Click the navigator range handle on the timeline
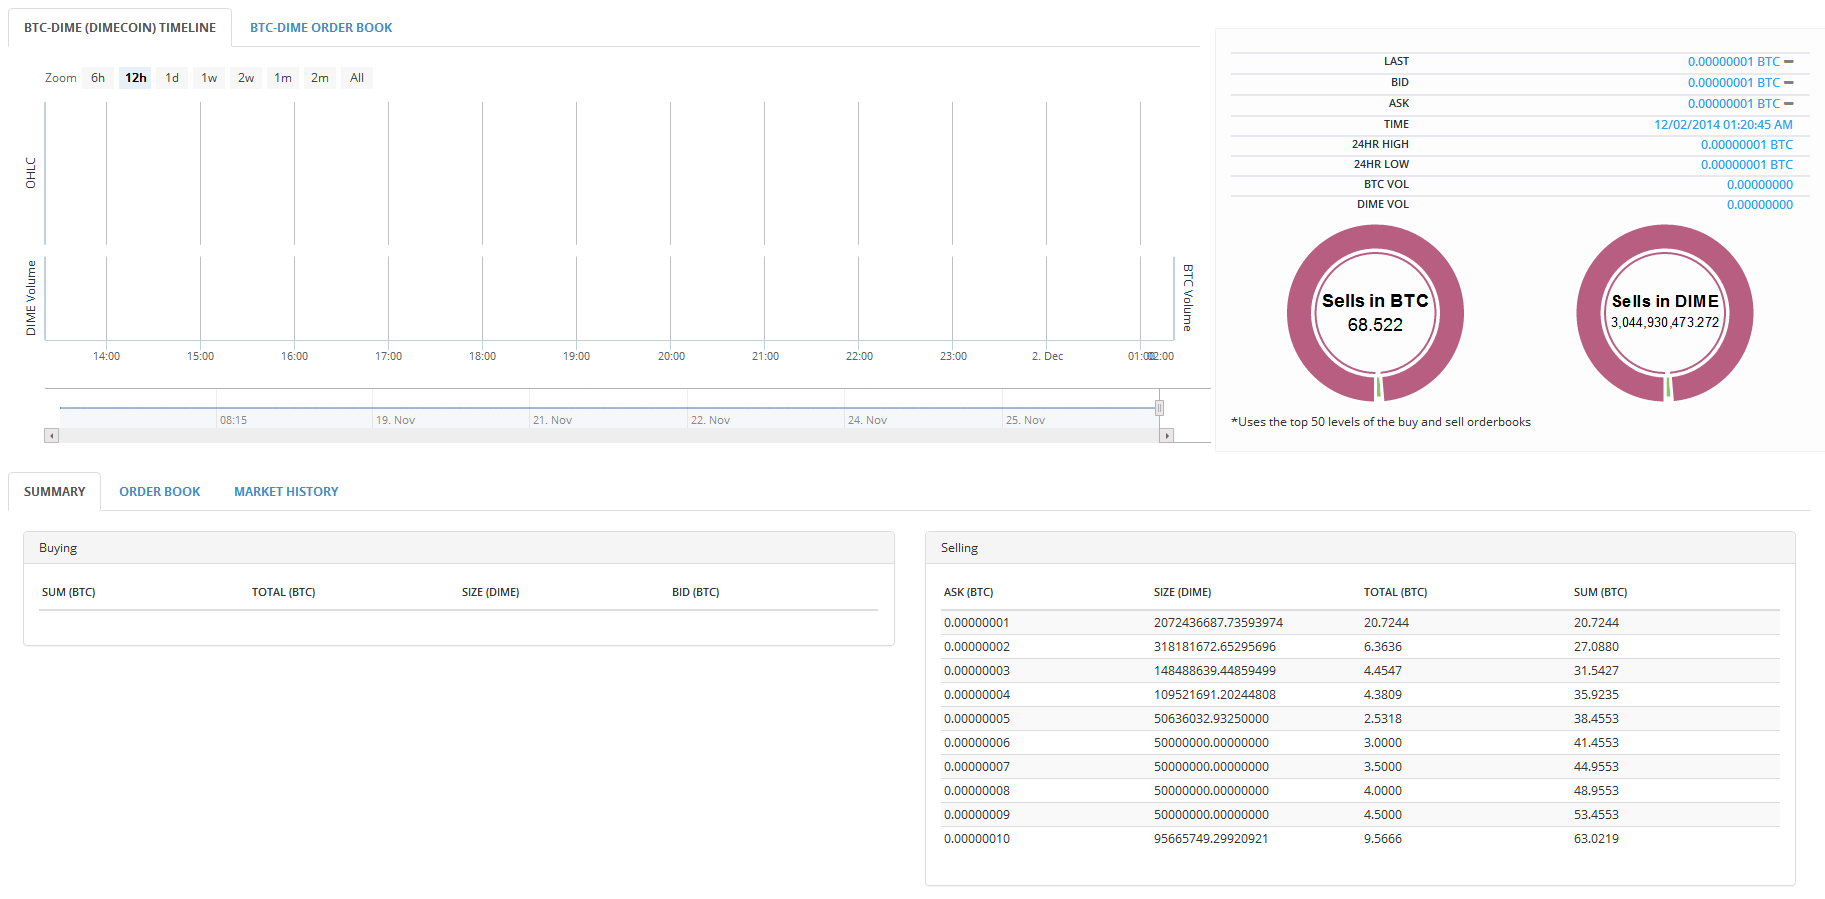 [1159, 408]
